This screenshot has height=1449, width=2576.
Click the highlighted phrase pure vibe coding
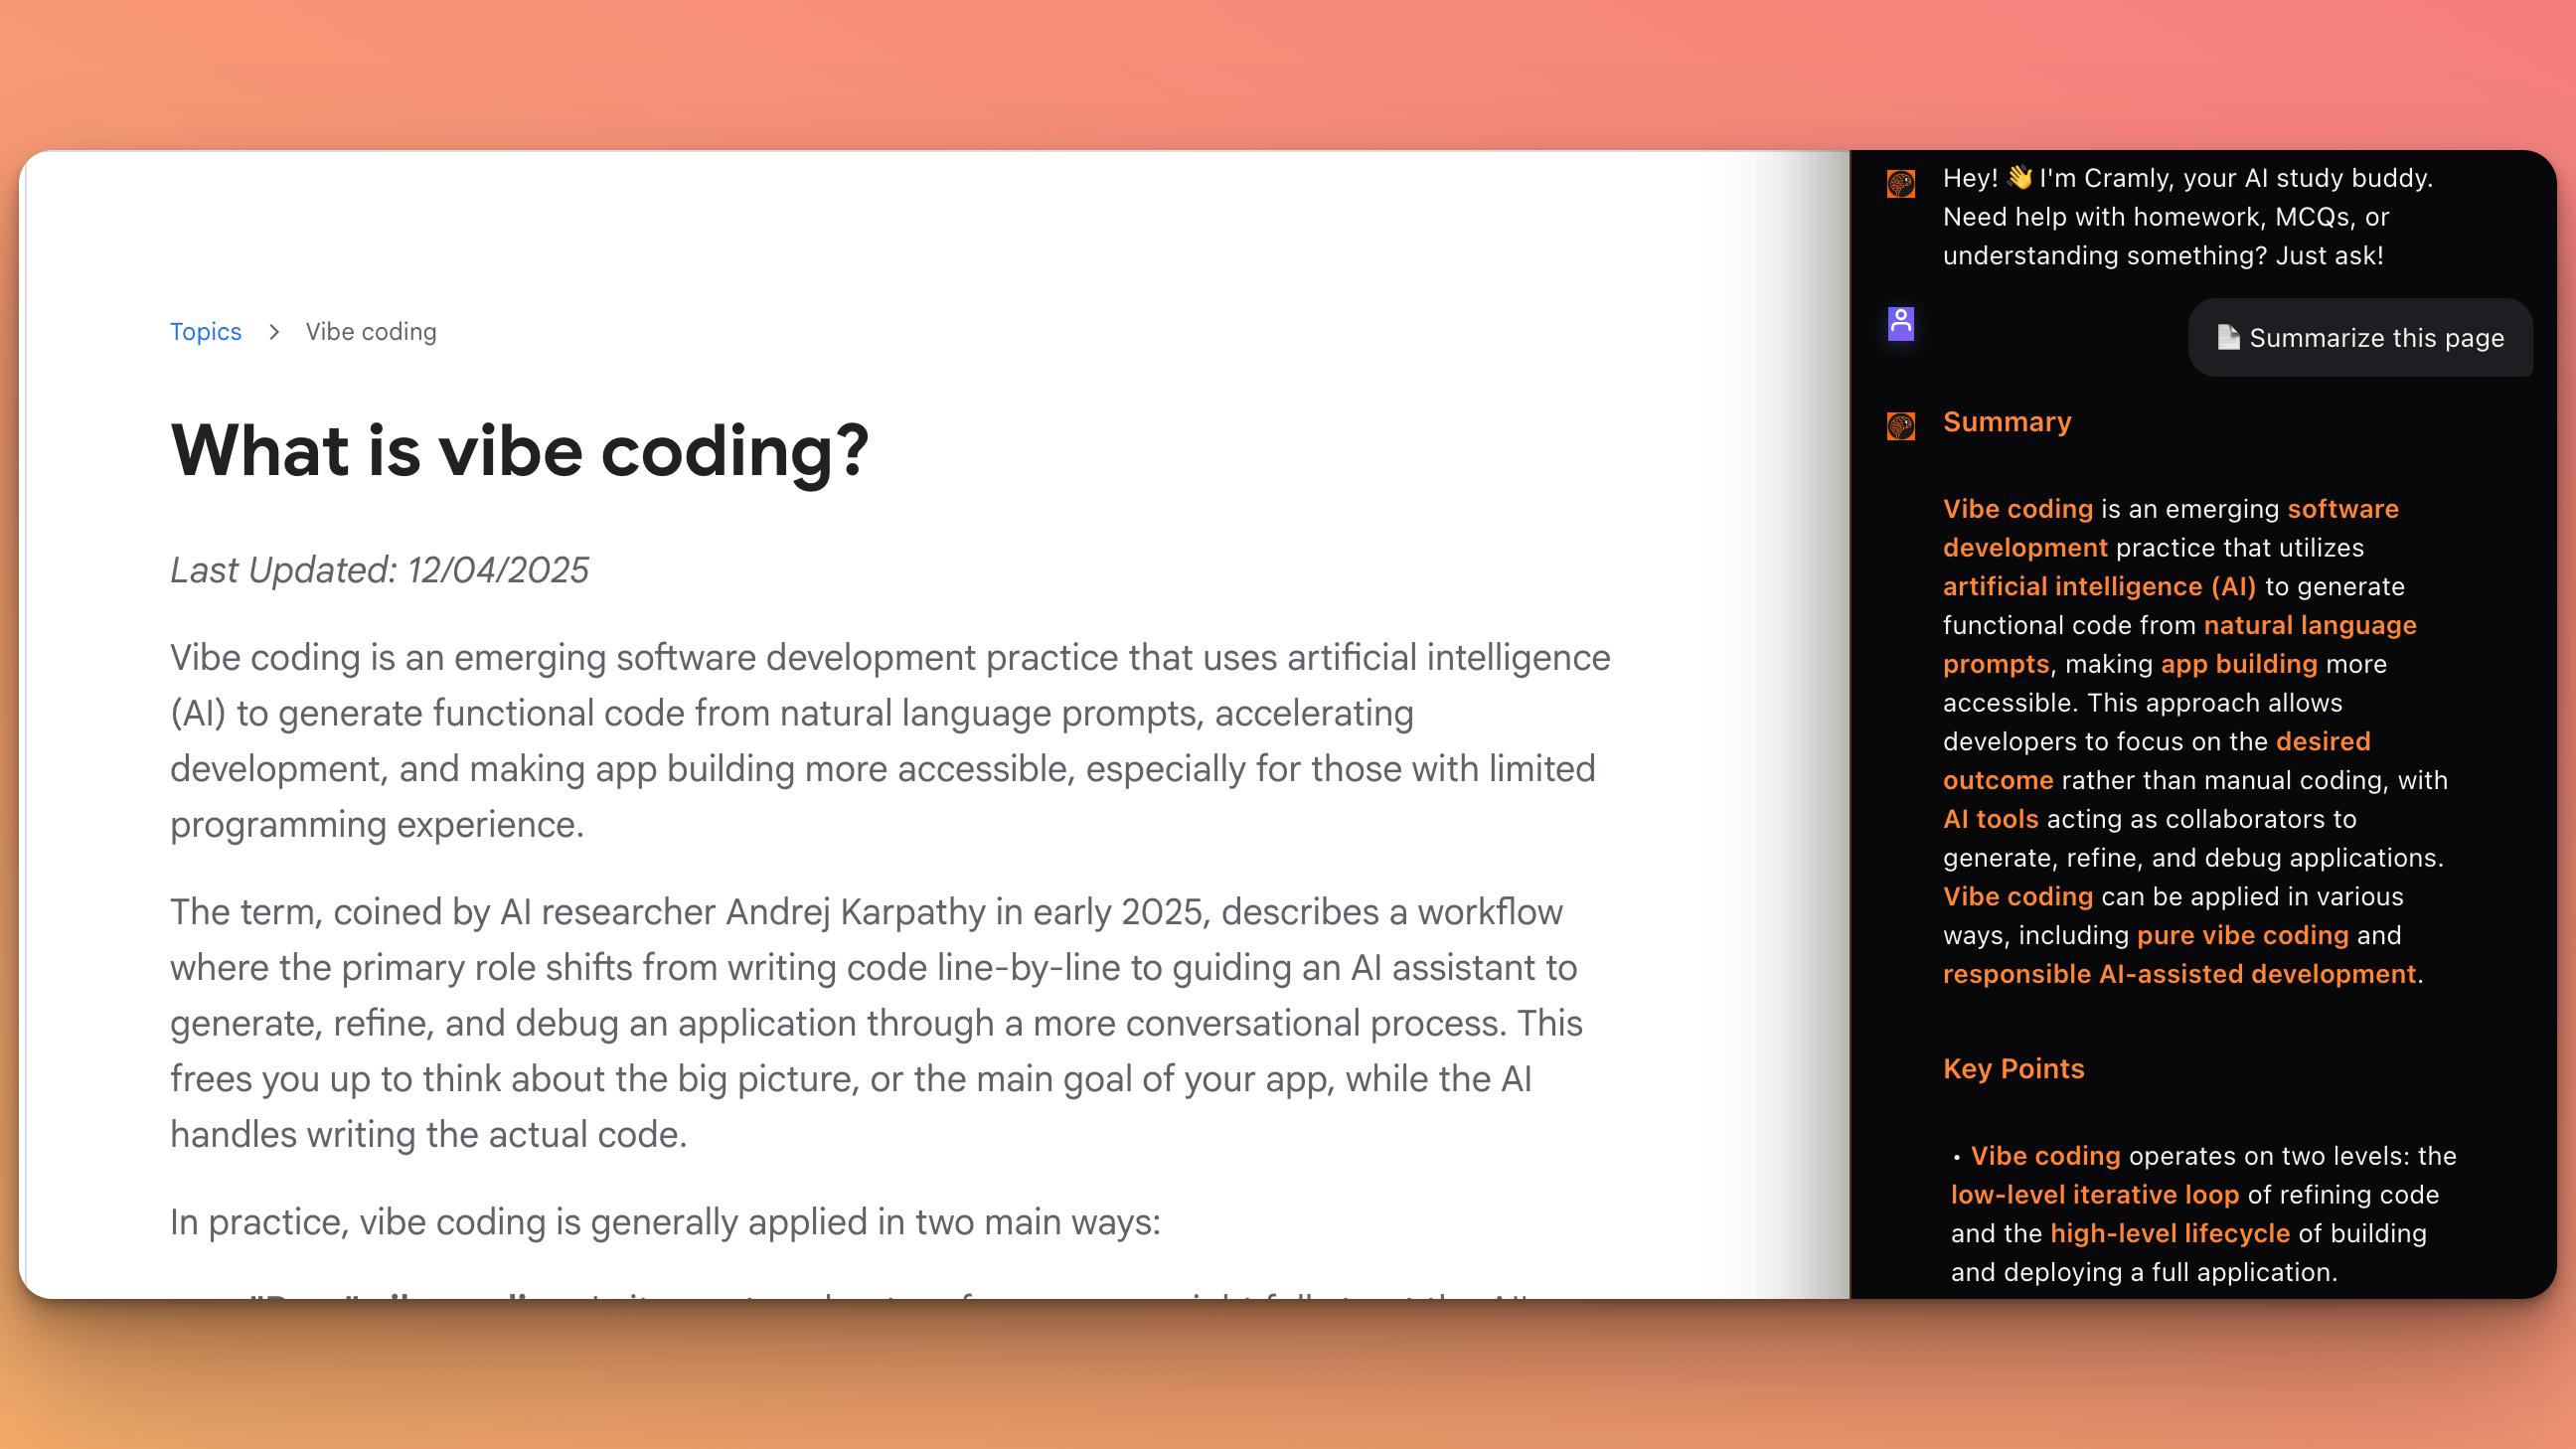pos(2242,935)
